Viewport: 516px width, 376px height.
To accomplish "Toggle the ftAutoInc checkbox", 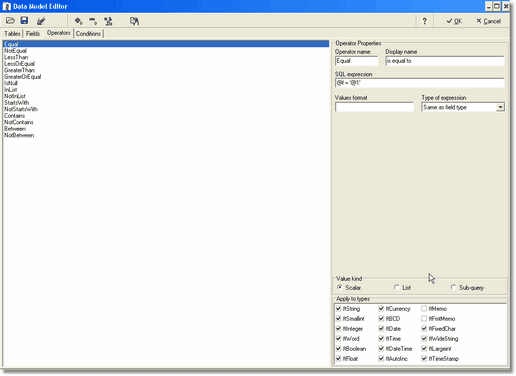I will point(381,359).
